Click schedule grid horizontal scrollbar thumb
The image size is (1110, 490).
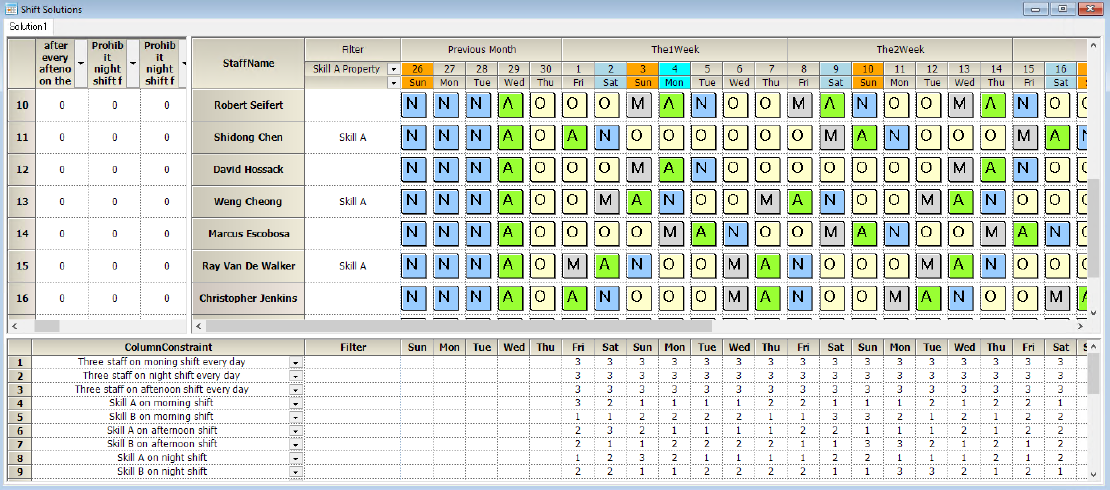(459, 326)
